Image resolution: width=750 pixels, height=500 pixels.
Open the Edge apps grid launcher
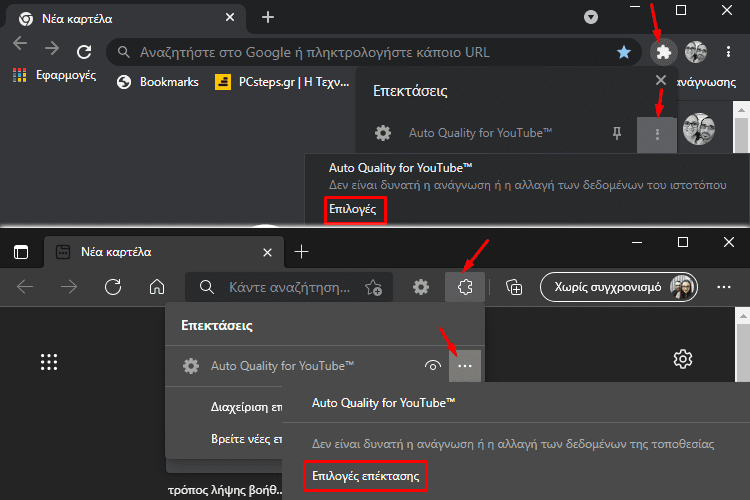point(49,362)
